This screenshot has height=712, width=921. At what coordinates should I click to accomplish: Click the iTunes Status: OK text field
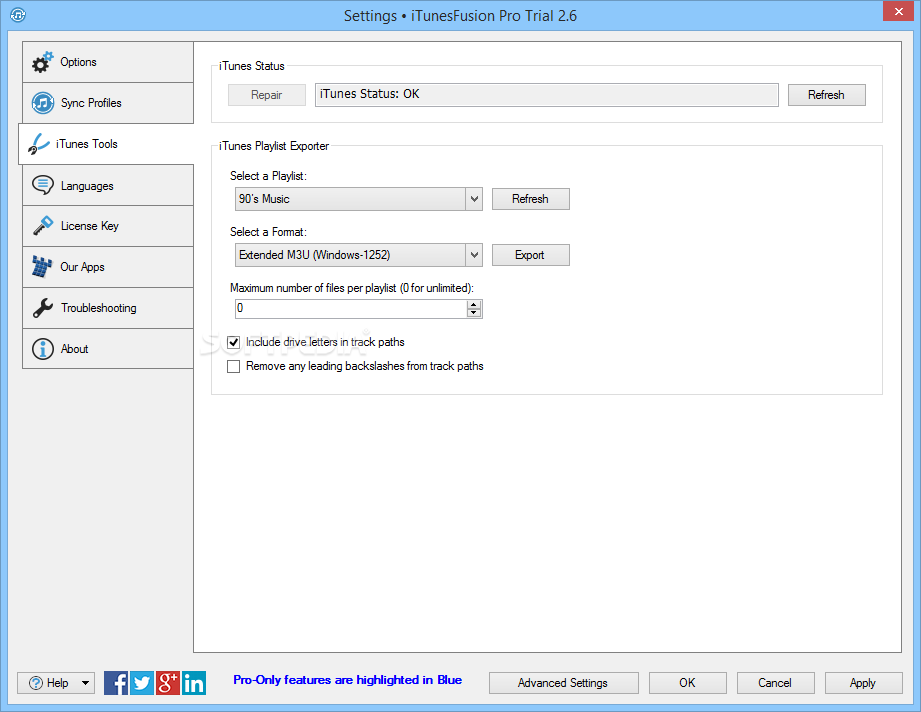pyautogui.click(x=547, y=95)
